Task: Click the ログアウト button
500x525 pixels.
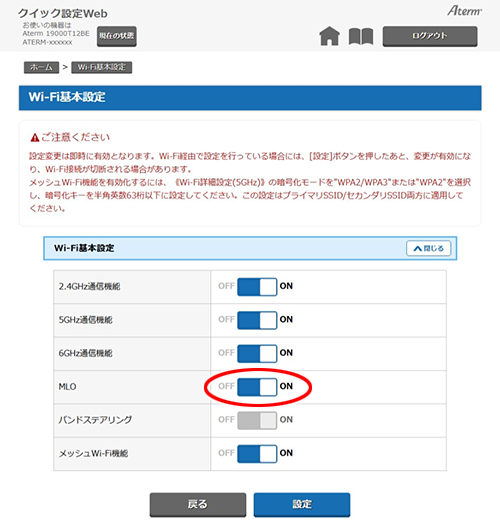Action: coord(430,36)
